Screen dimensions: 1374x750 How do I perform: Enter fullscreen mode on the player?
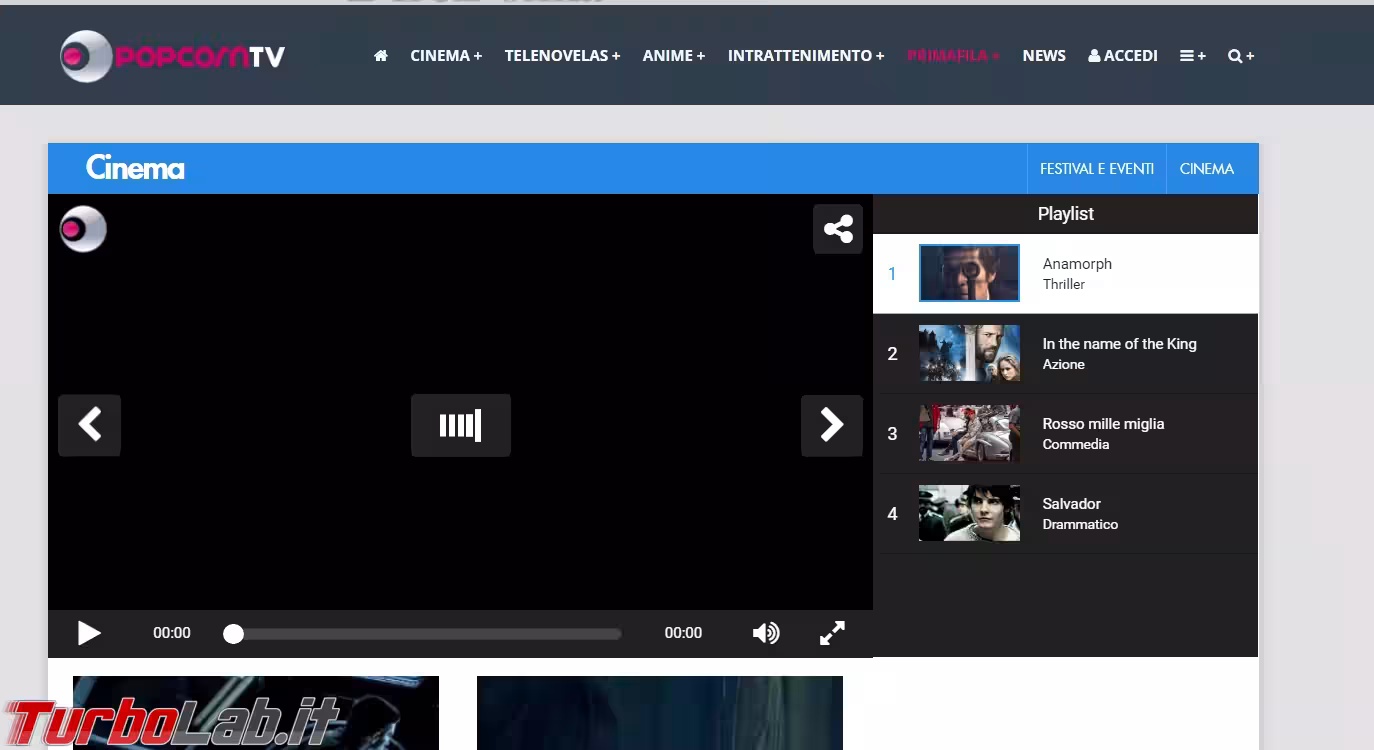click(x=831, y=632)
